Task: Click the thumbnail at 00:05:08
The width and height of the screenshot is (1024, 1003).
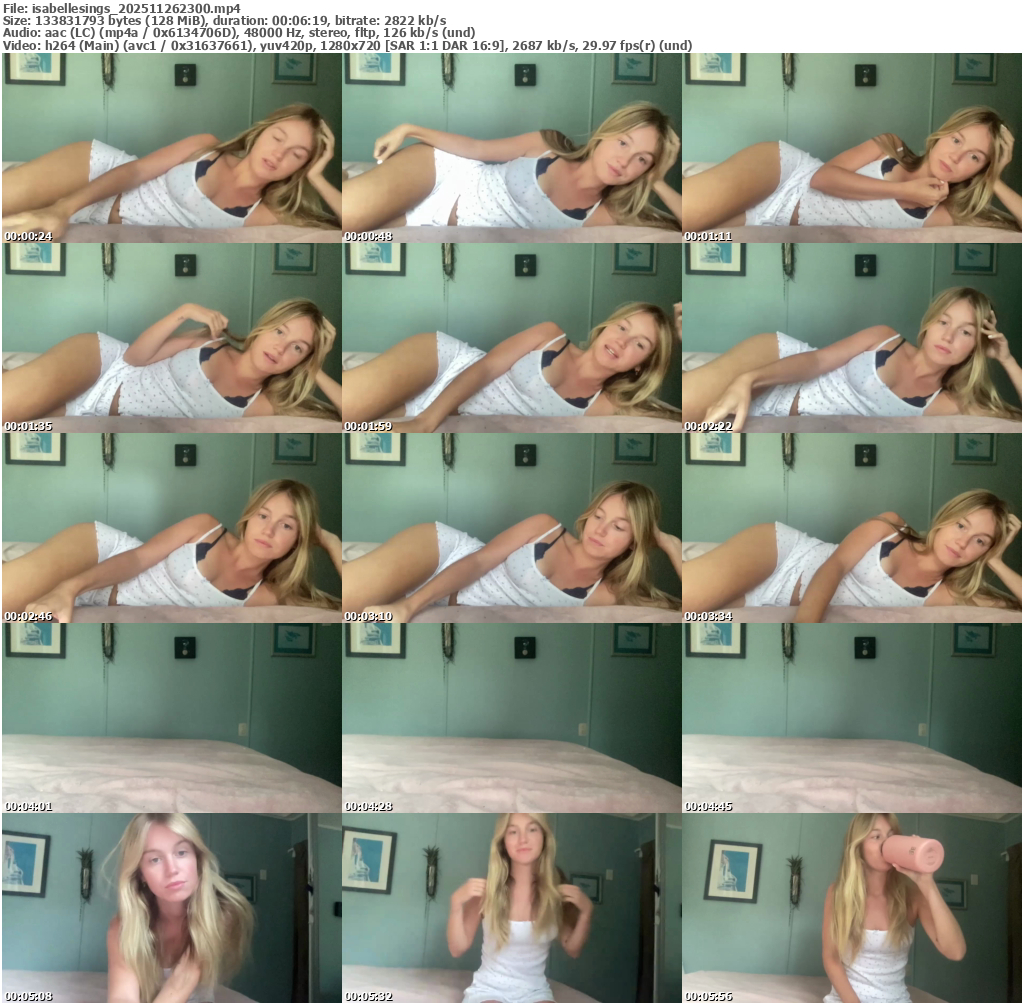Action: [x=172, y=908]
